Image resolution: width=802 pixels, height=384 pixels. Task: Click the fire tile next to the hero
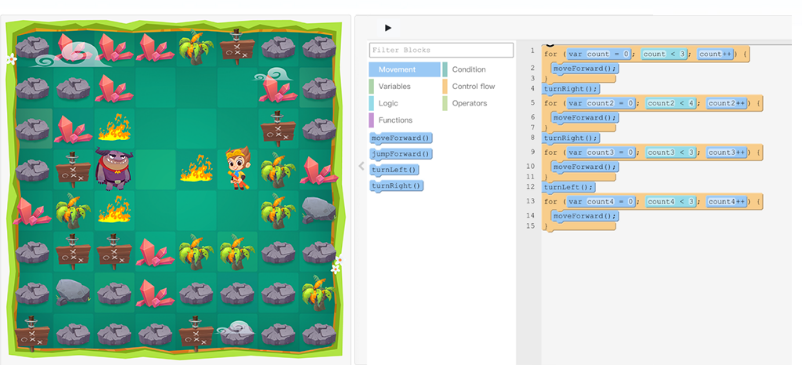point(196,169)
